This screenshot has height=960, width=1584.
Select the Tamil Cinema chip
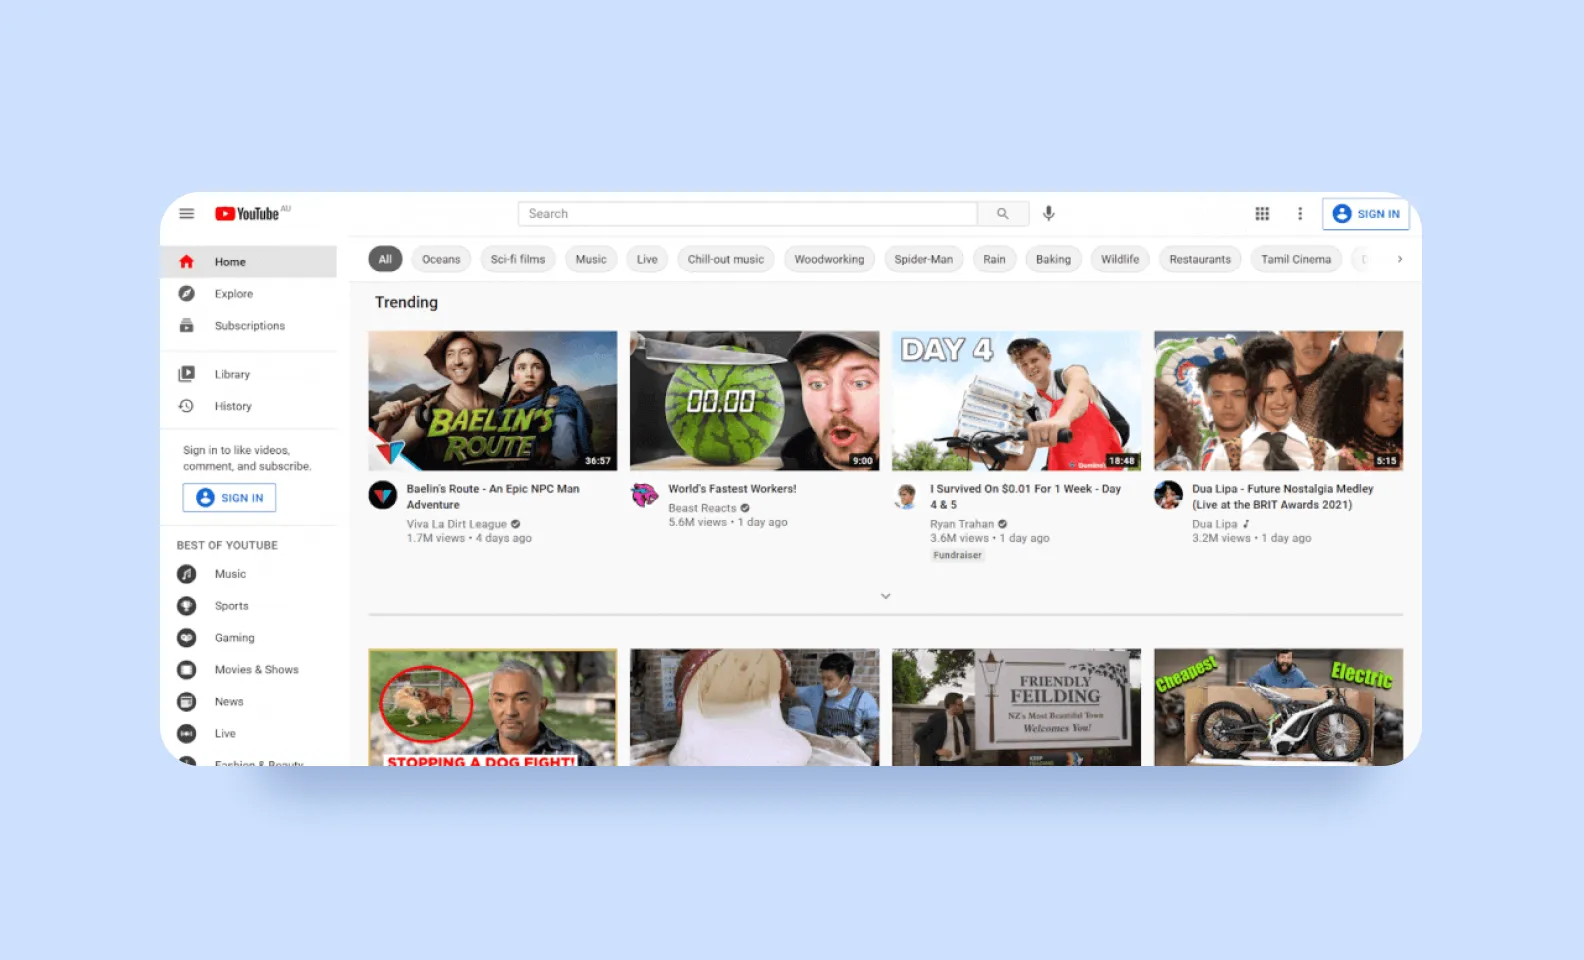[1296, 259]
